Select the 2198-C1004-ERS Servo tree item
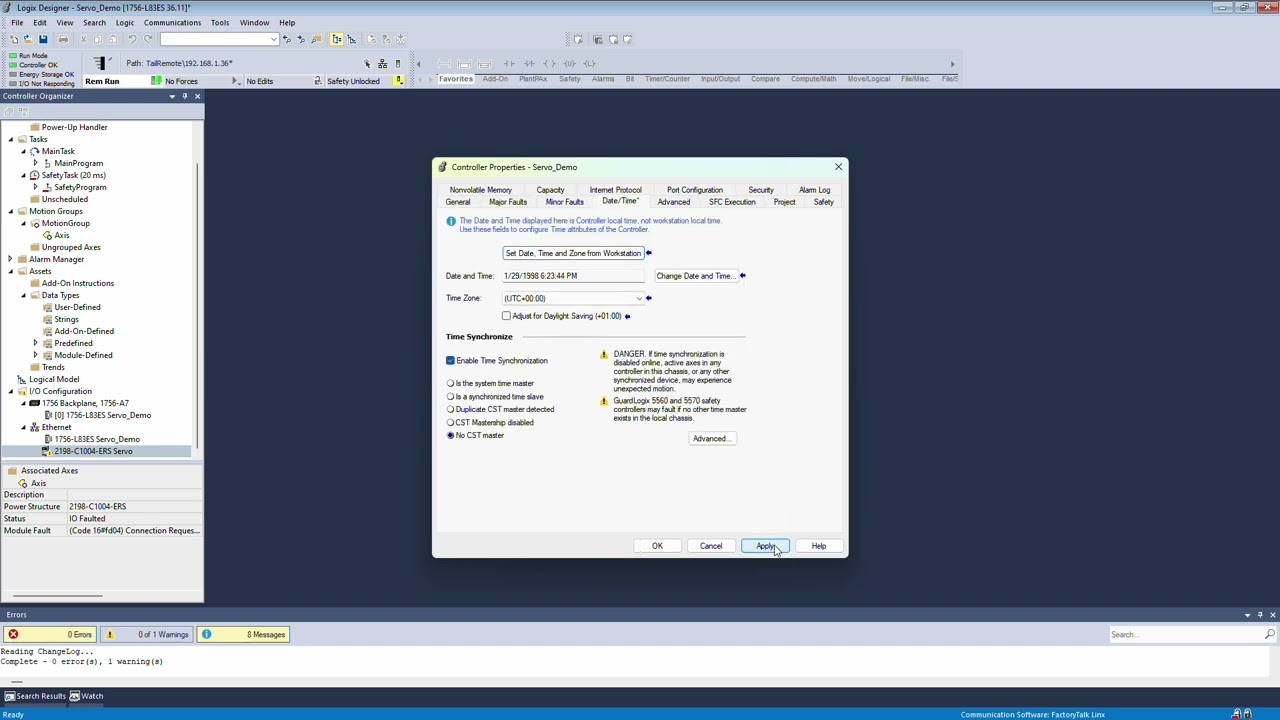Viewport: 1280px width, 720px height. (x=93, y=451)
